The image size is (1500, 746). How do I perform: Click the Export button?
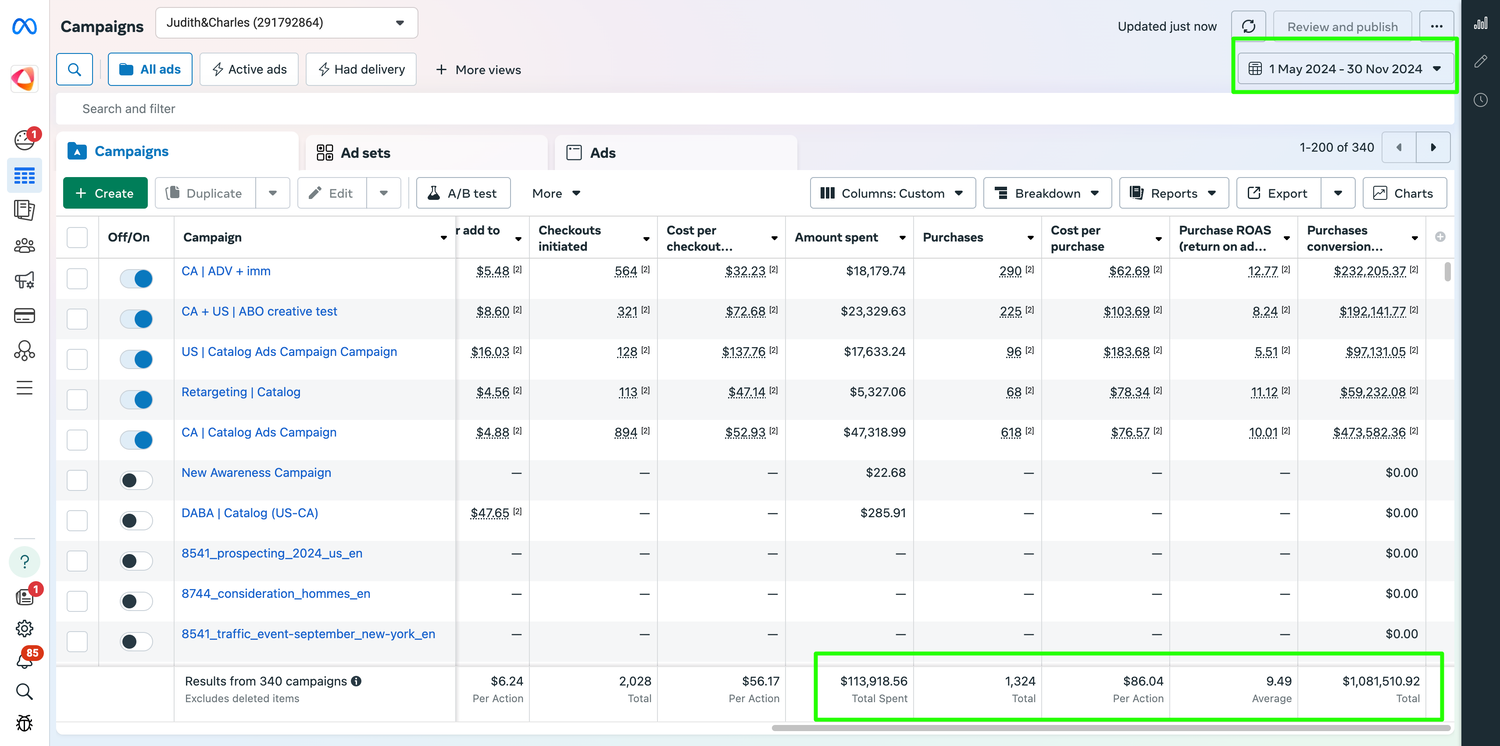[1279, 193]
